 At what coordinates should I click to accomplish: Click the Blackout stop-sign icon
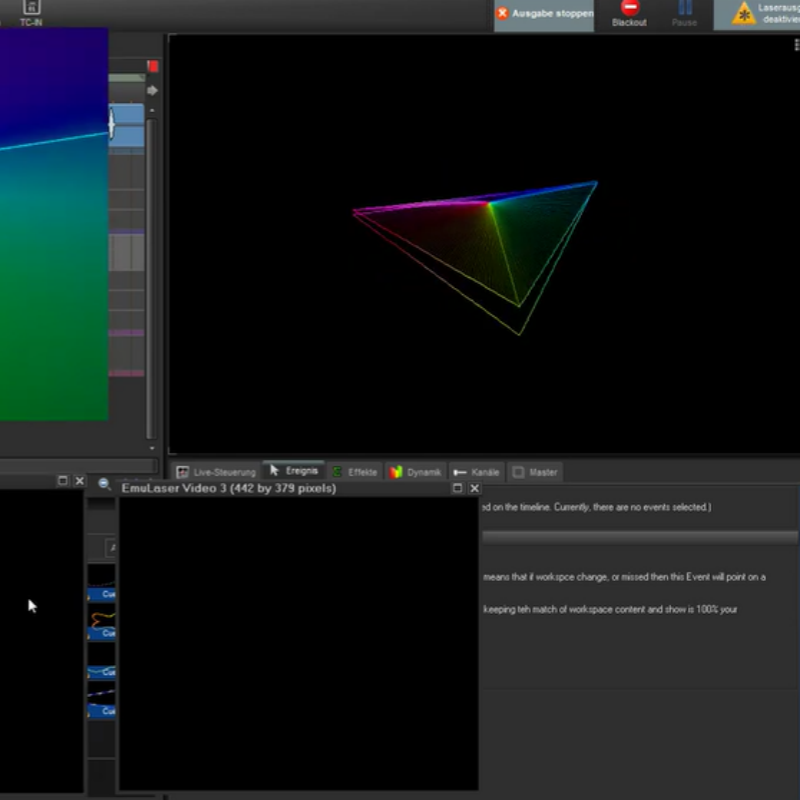[629, 8]
